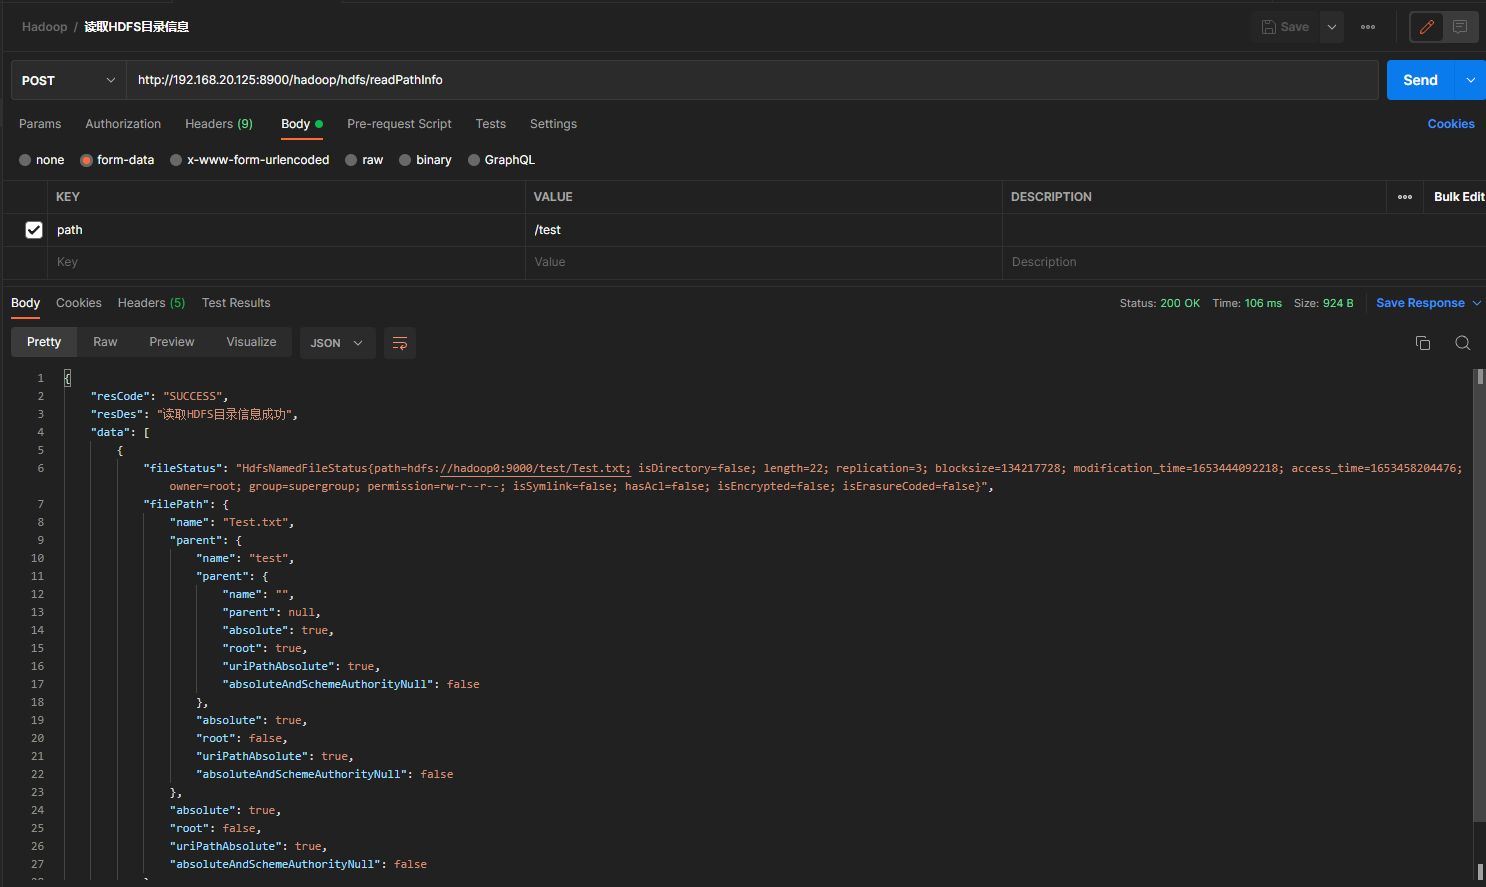This screenshot has width=1486, height=887.
Task: Open the JSON format dropdown
Action: (x=337, y=343)
